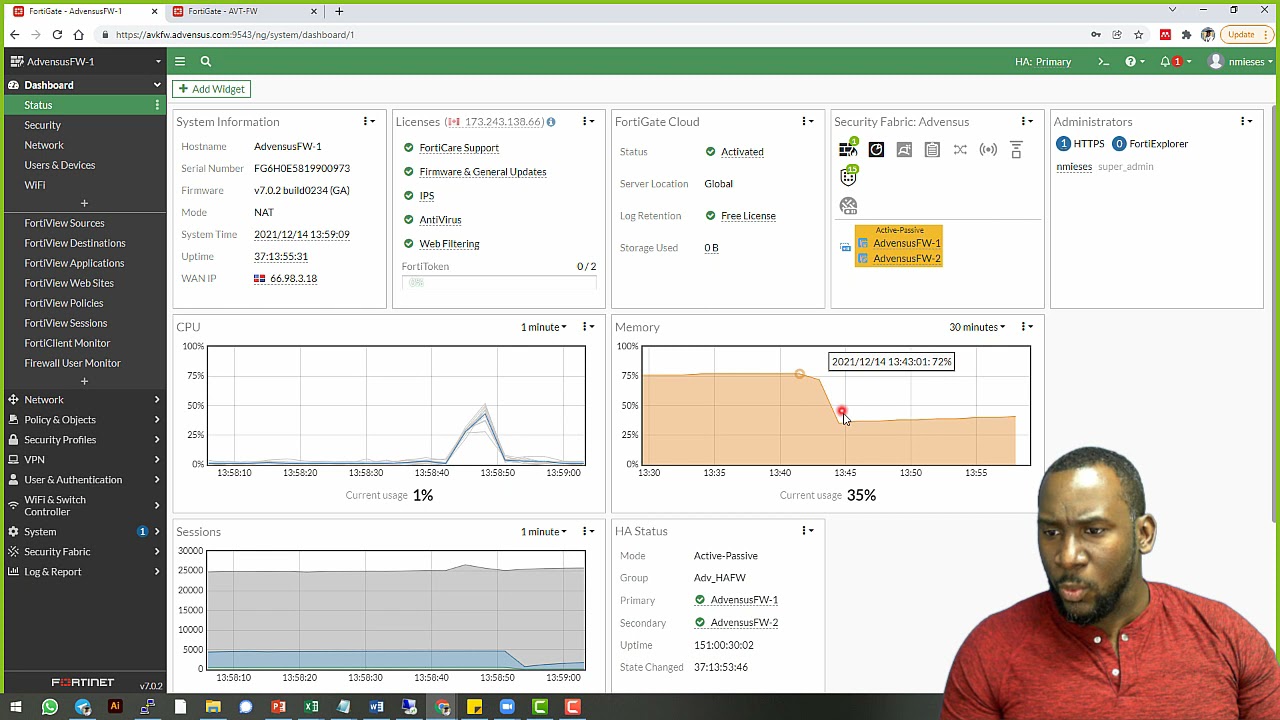Screen dimensions: 1280x720
Task: Select the Status dashboard item
Action: (x=38, y=105)
